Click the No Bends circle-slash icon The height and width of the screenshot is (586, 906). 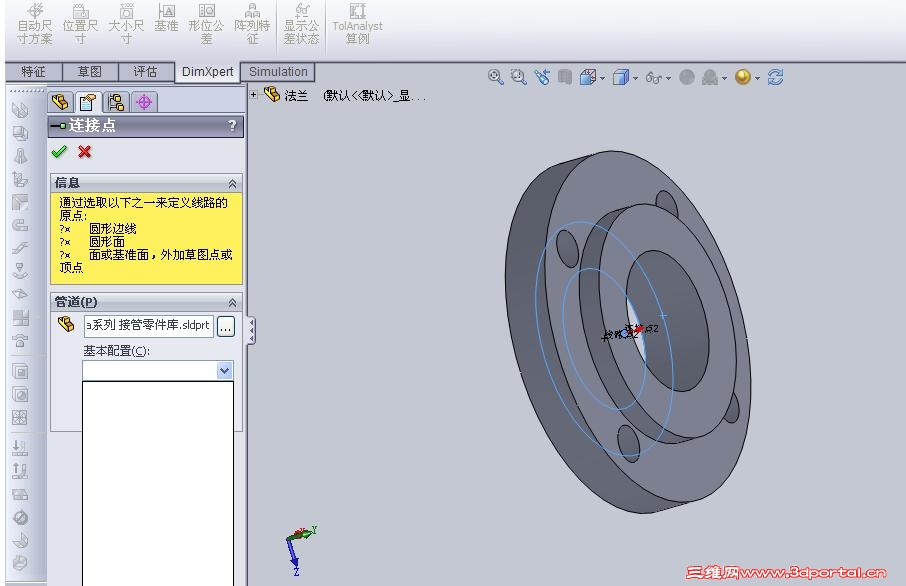pyautogui.click(x=20, y=517)
